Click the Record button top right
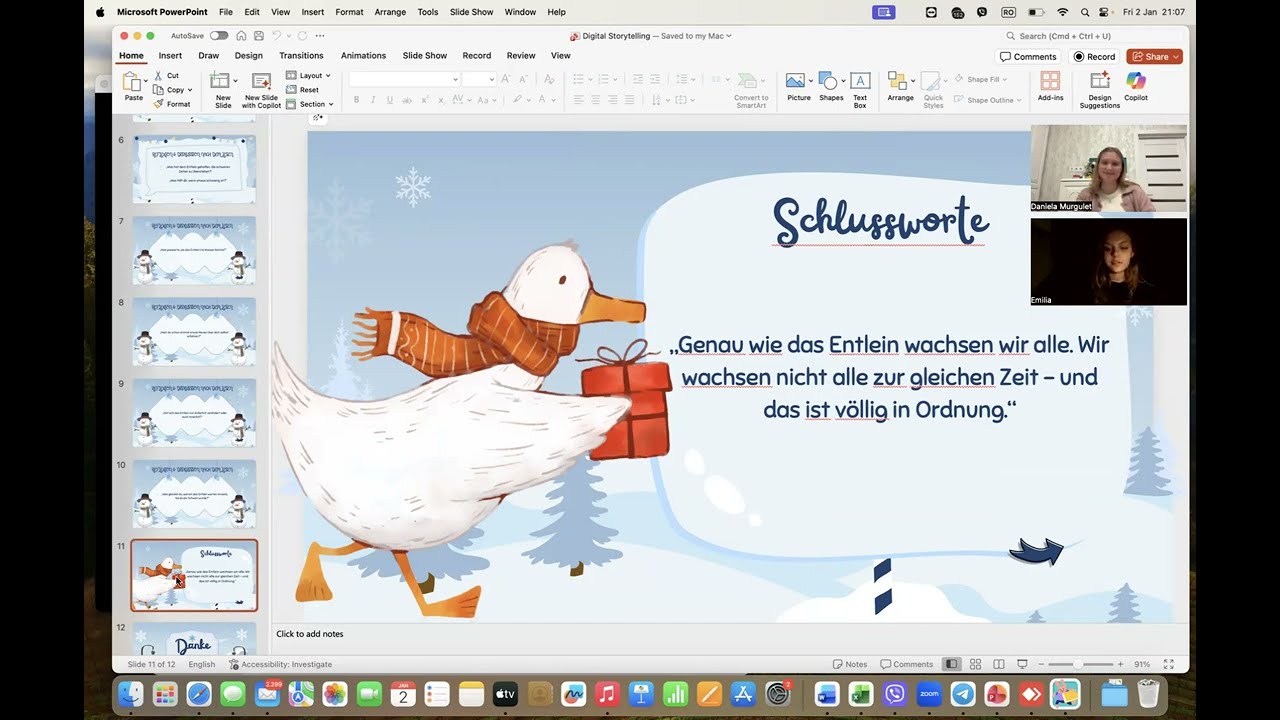The height and width of the screenshot is (720, 1280). click(x=1094, y=56)
